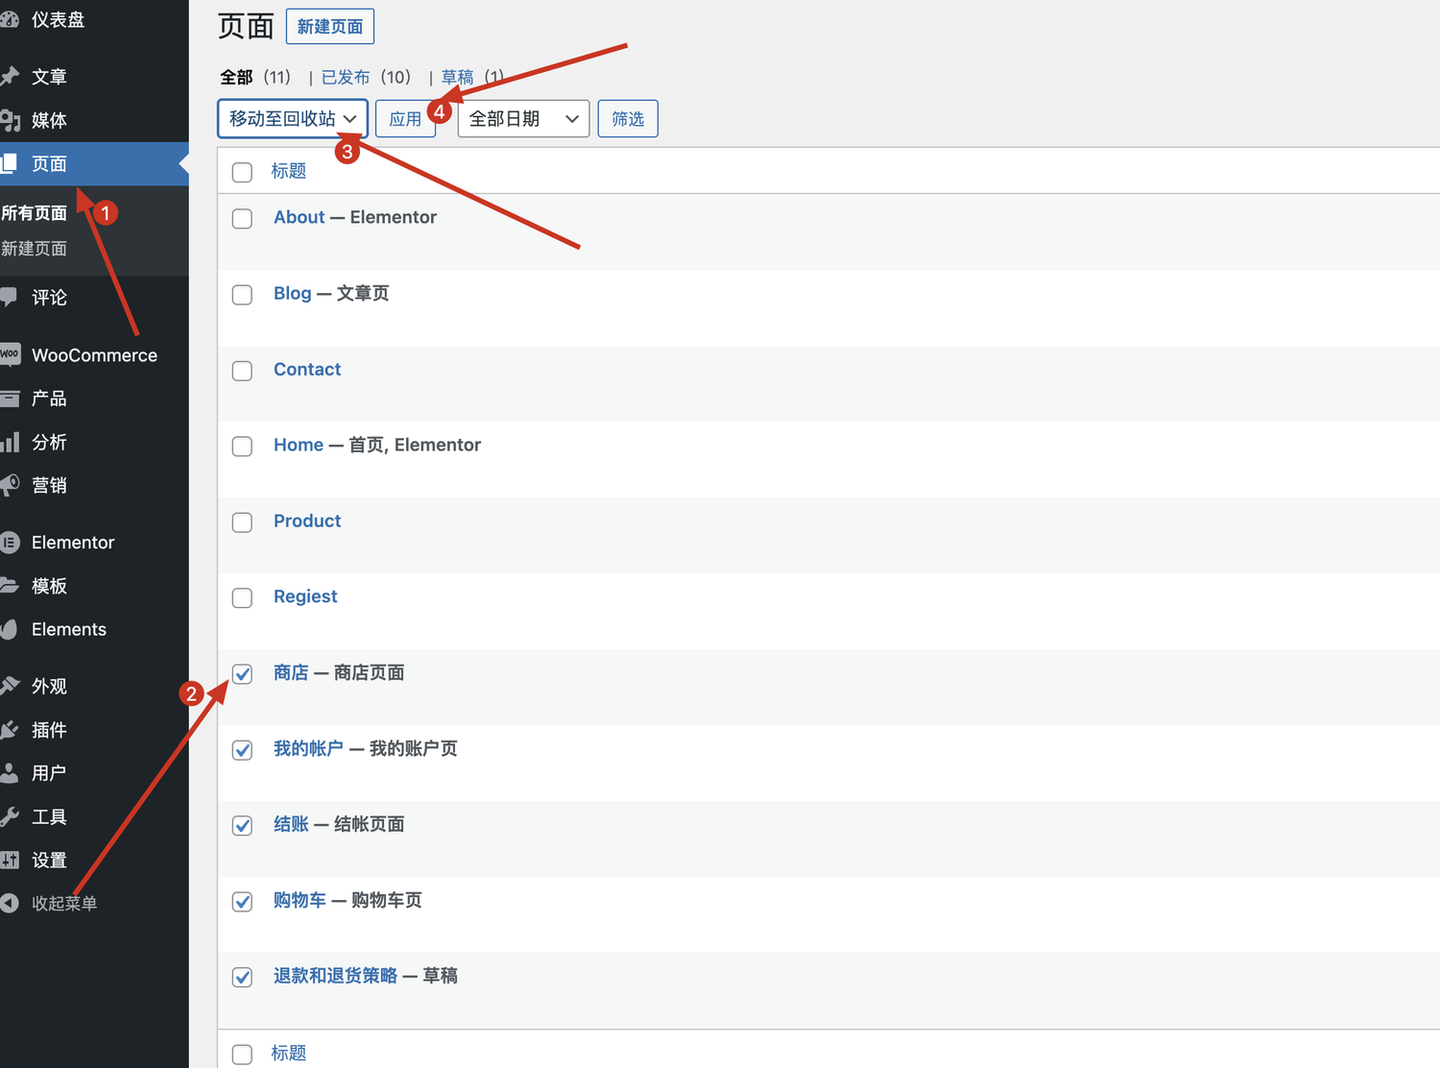Viewport: 1440px width, 1068px height.
Task: Open the 我的帐户 page link
Action: (308, 748)
